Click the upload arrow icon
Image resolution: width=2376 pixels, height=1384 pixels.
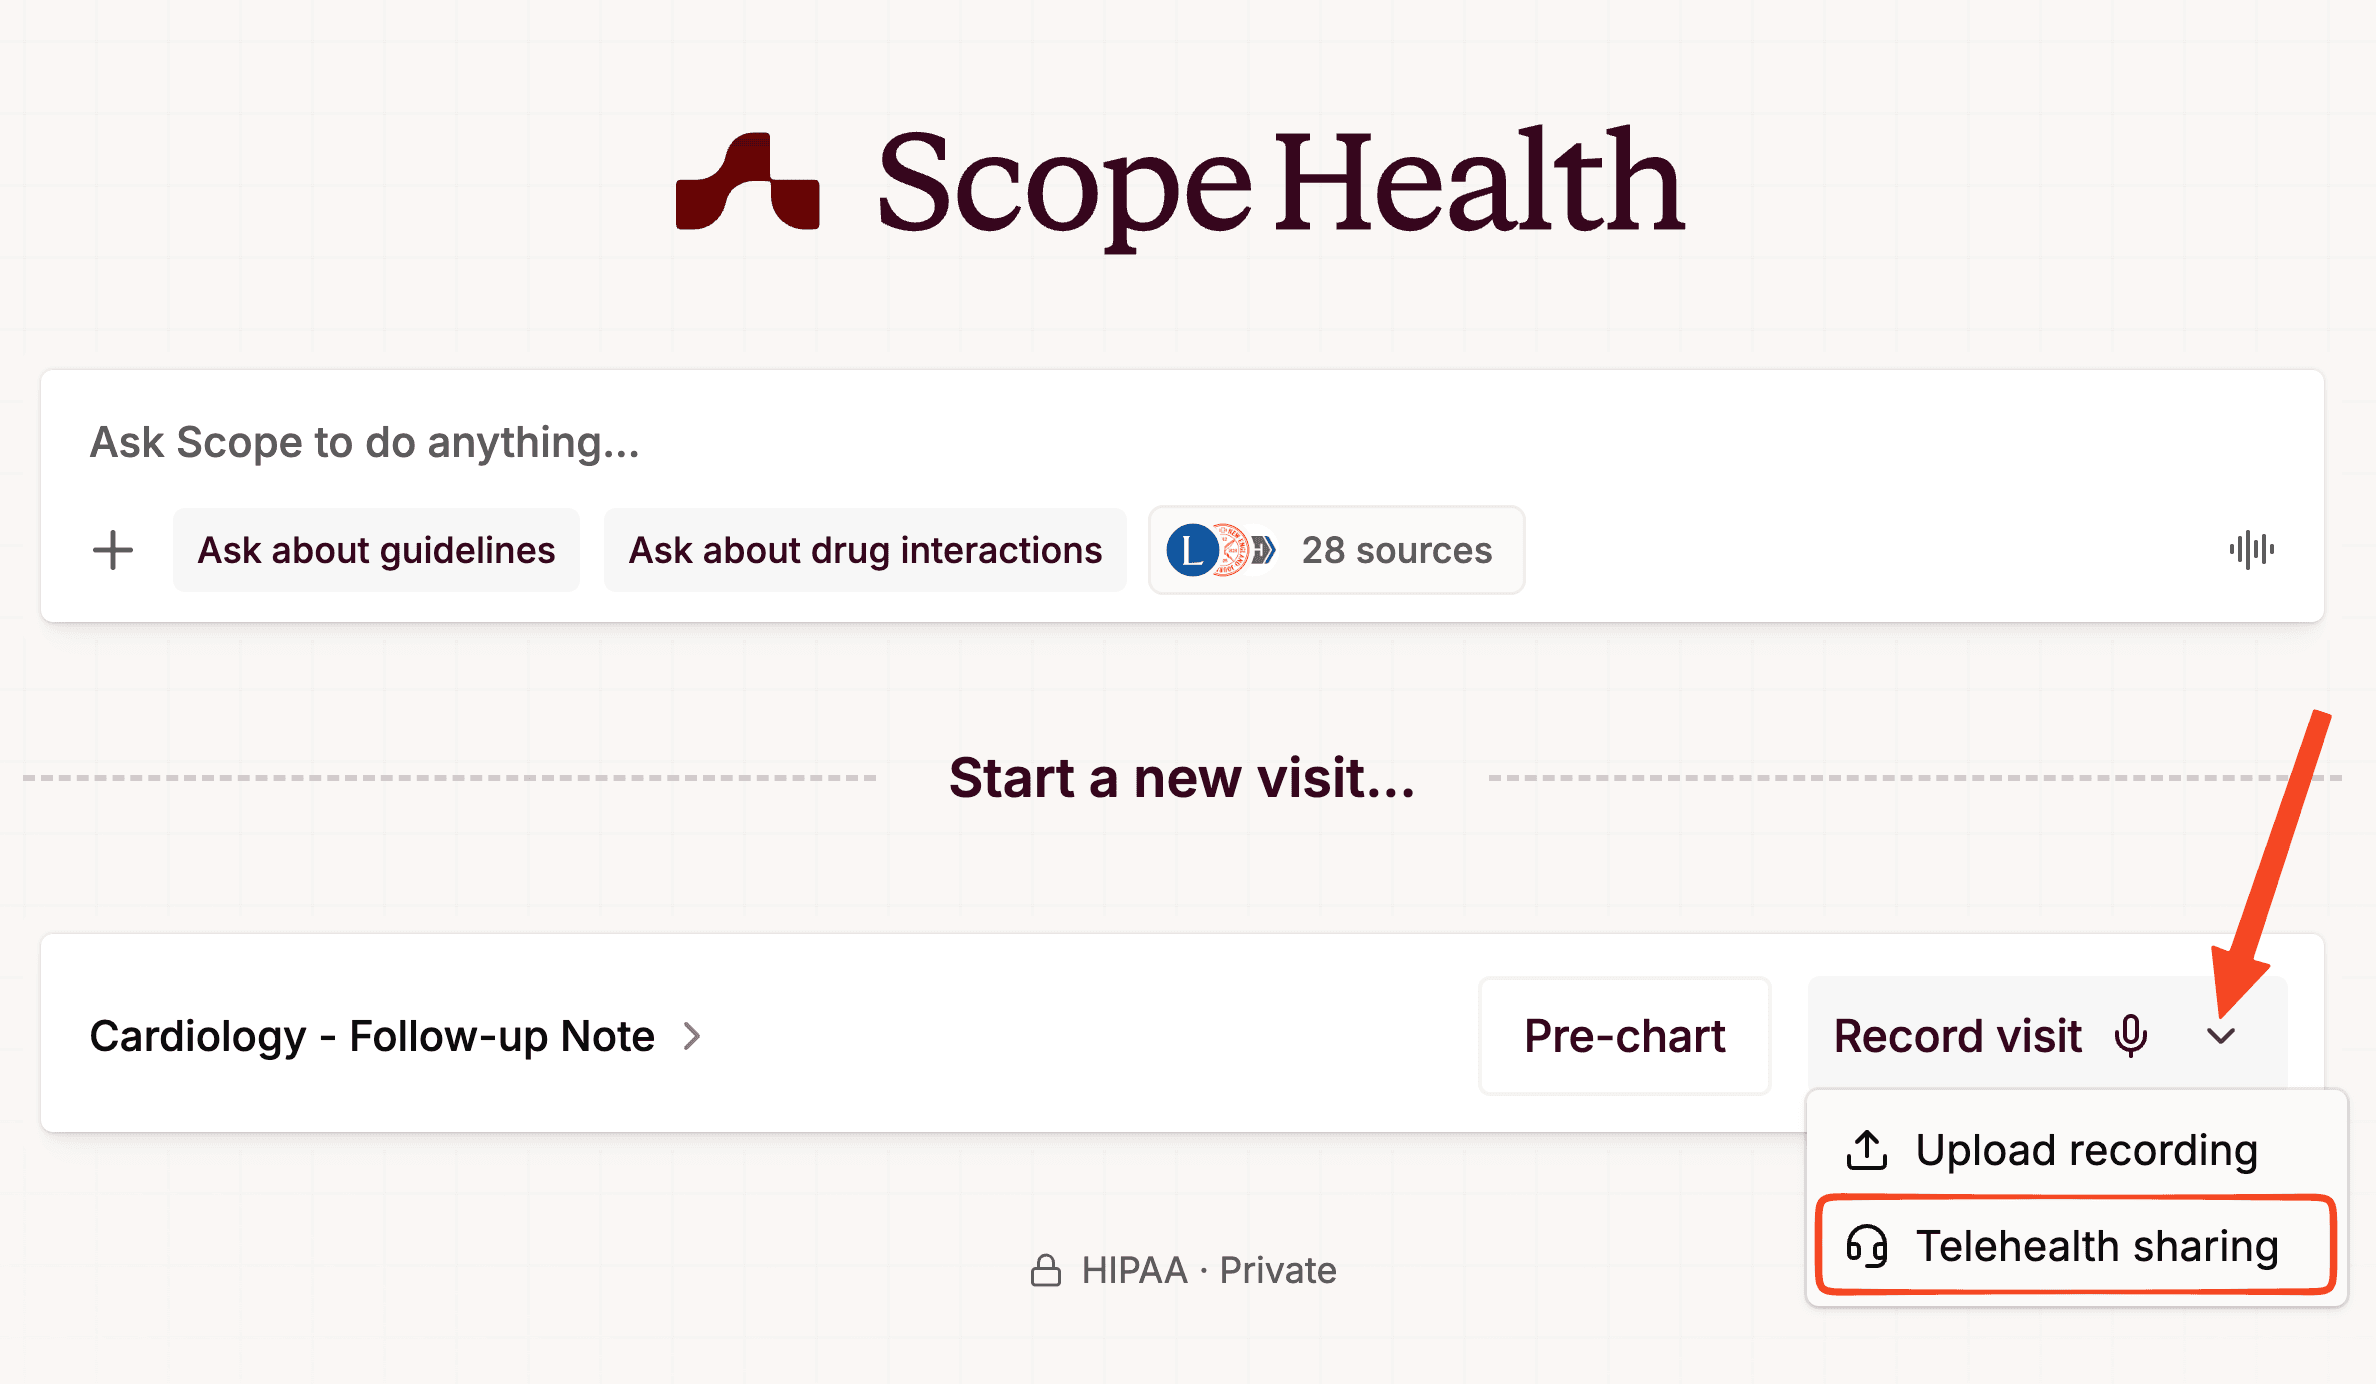[x=1866, y=1150]
